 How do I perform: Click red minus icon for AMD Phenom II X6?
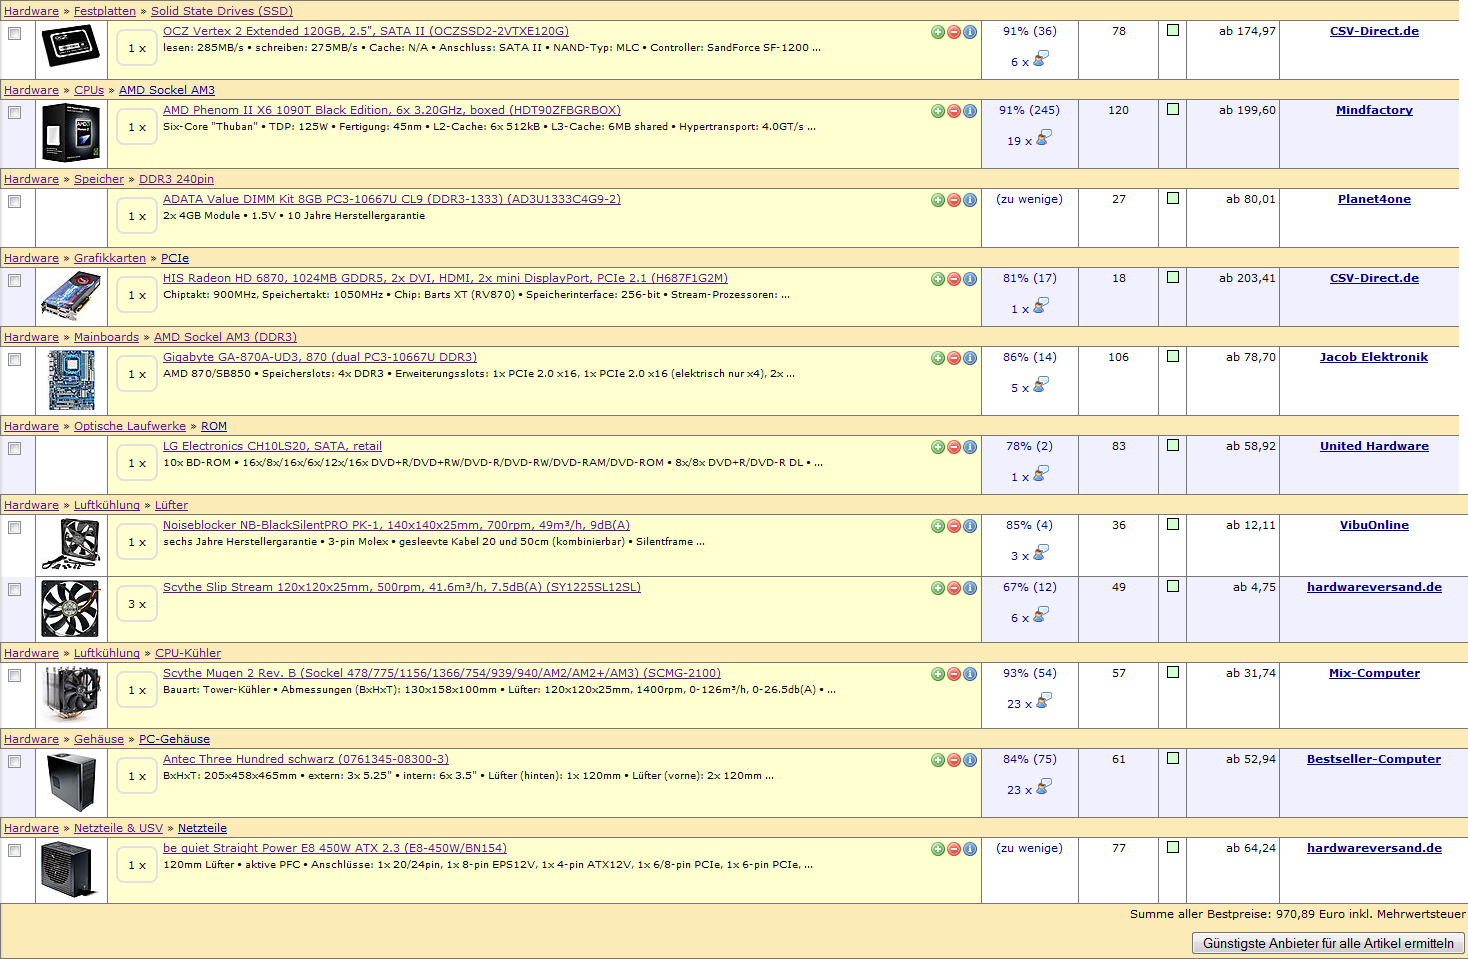[954, 111]
